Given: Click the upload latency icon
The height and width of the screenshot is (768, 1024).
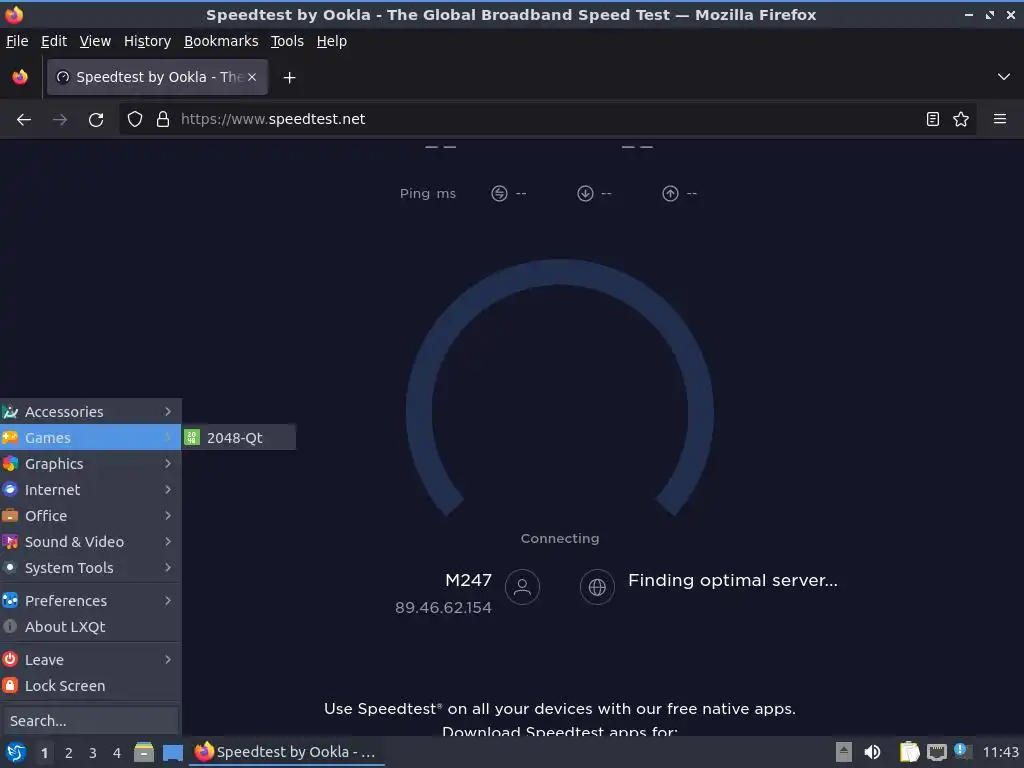Looking at the screenshot, I should point(670,193).
